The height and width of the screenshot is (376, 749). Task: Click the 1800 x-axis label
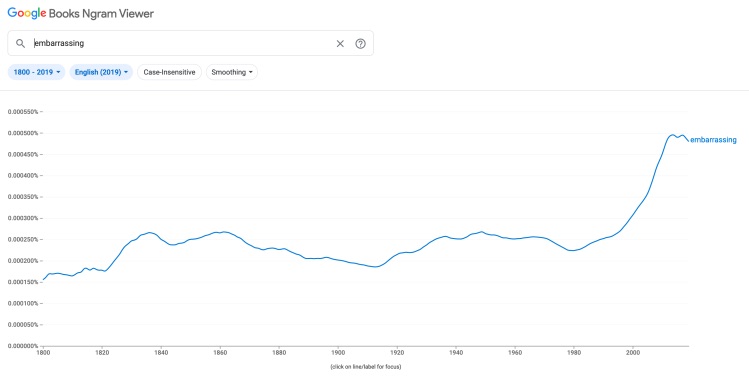pyautogui.click(x=43, y=353)
